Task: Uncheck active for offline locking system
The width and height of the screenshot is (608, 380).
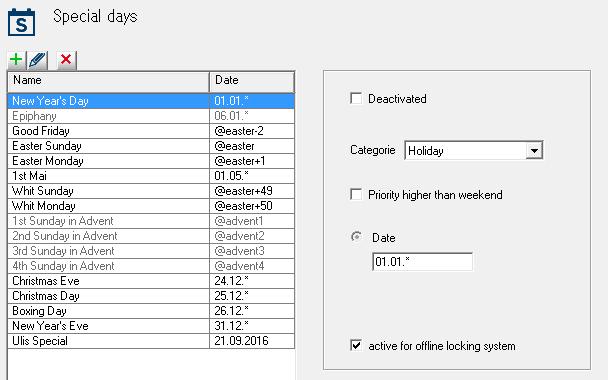Action: (x=356, y=345)
